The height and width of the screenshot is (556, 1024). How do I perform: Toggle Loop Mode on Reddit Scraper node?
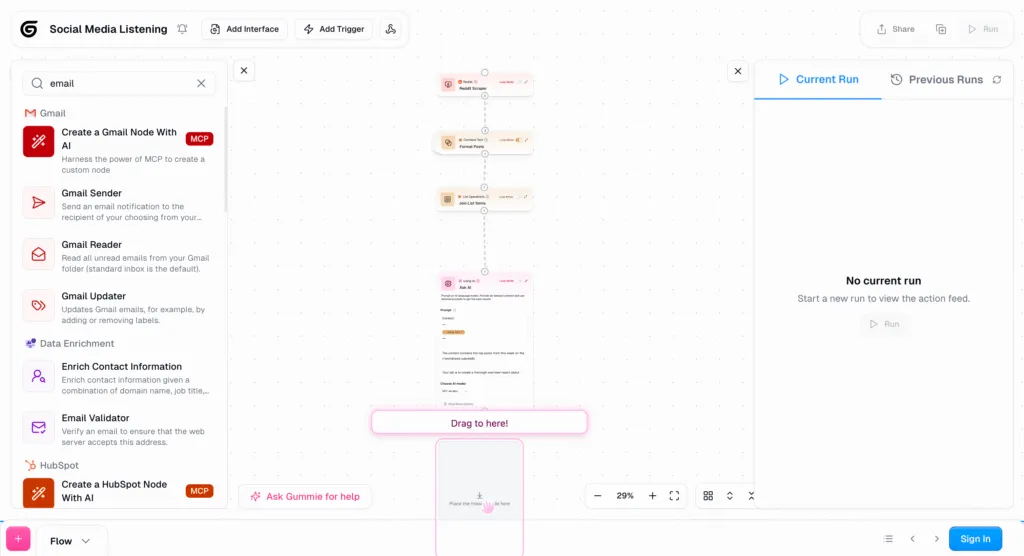tap(520, 82)
